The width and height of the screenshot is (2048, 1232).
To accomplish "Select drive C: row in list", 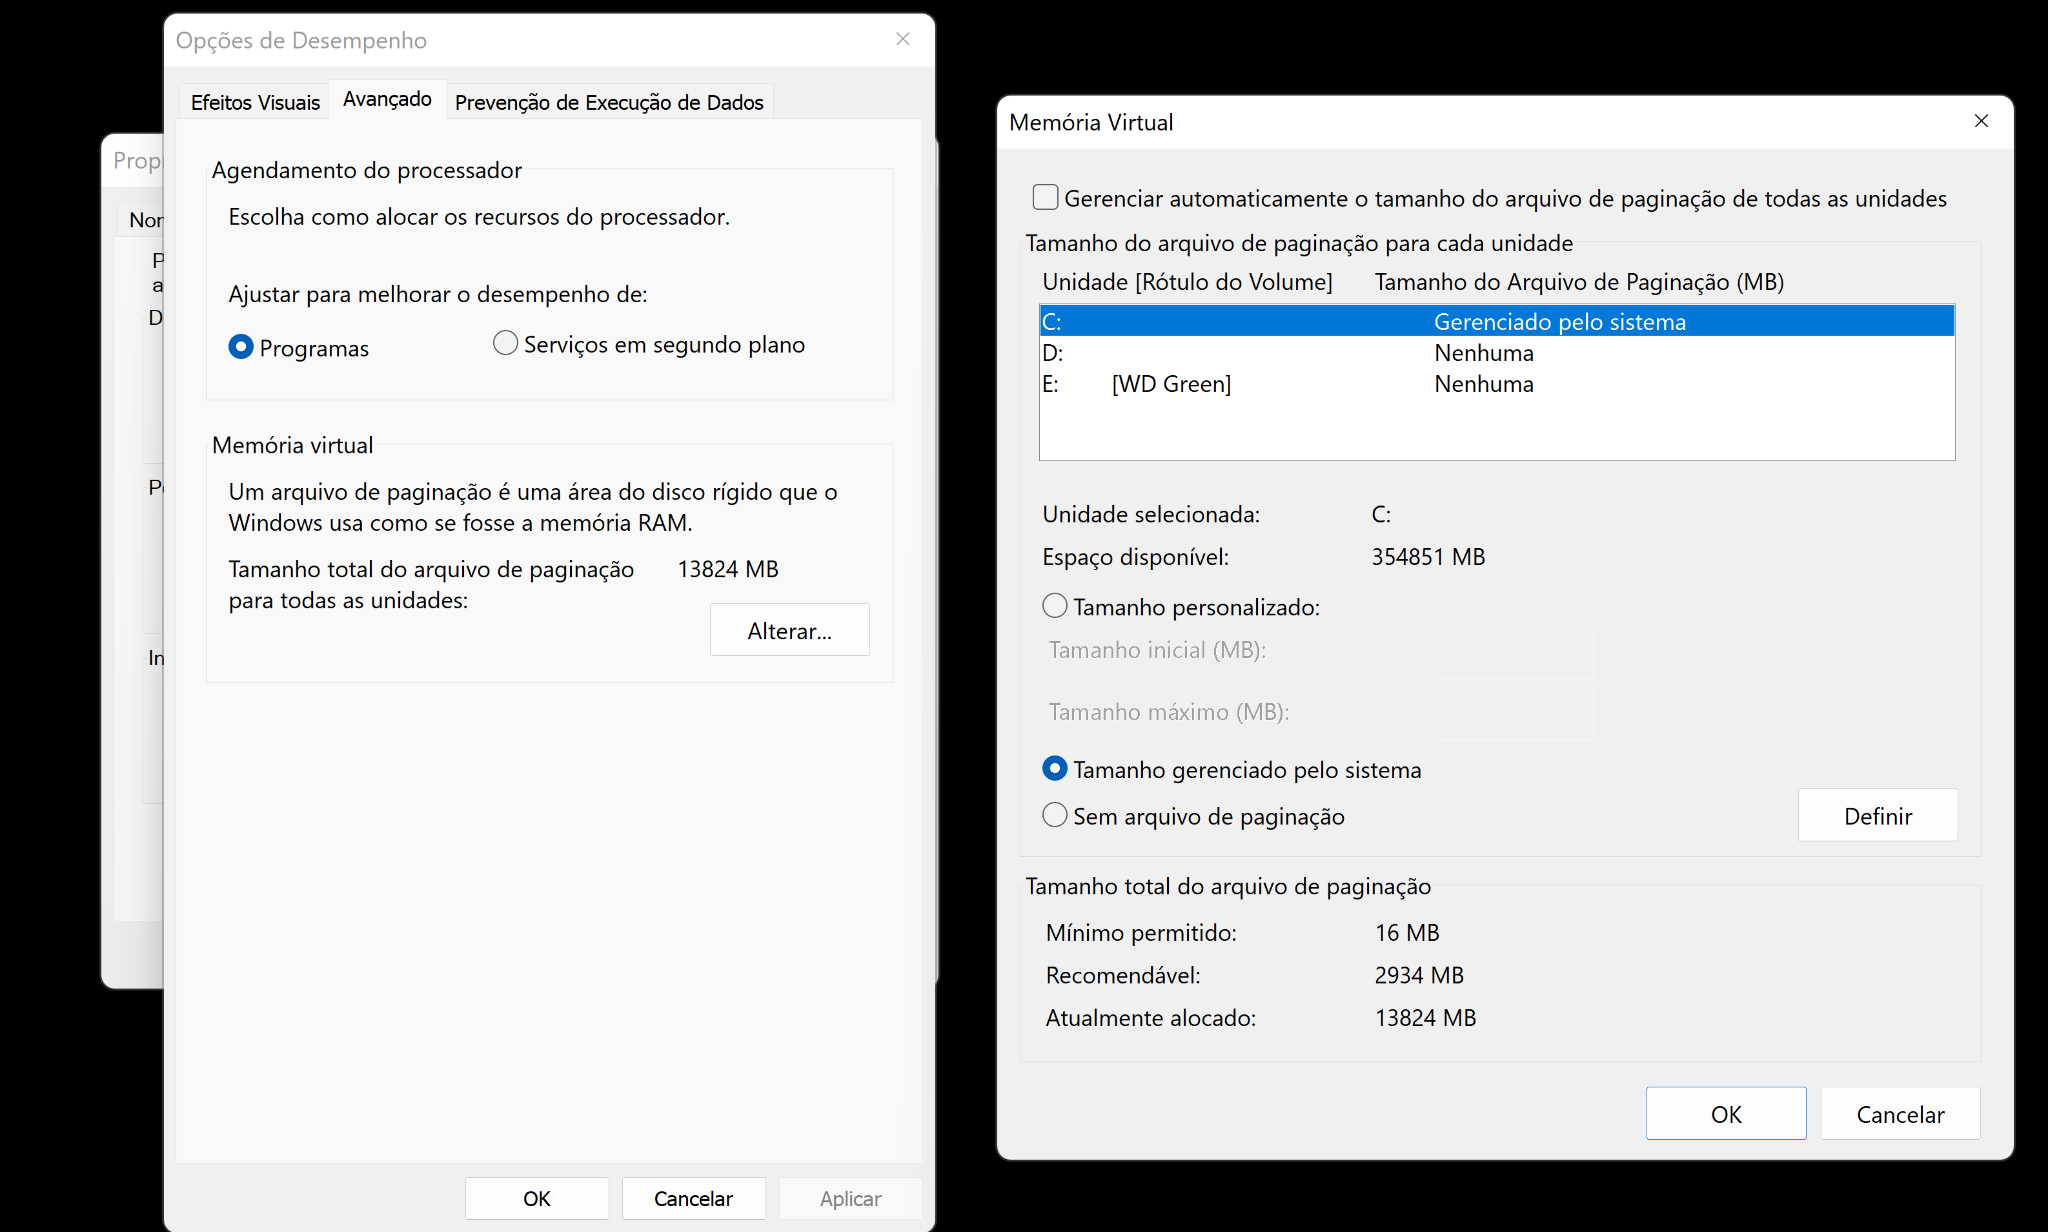I will 1497,321.
